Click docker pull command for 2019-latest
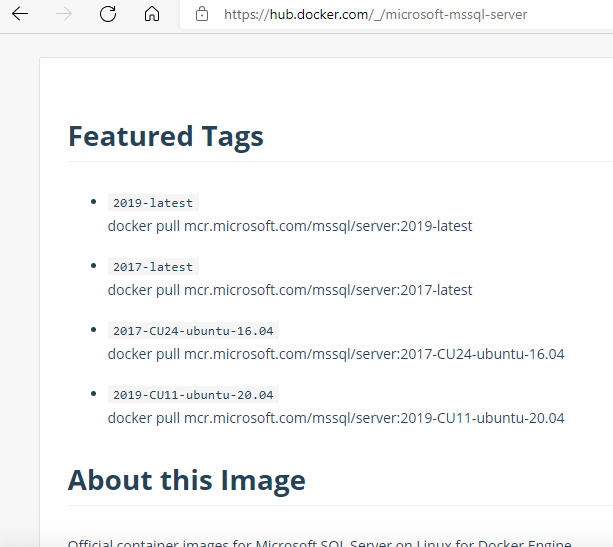Viewport: 613px width, 547px height. 290,226
